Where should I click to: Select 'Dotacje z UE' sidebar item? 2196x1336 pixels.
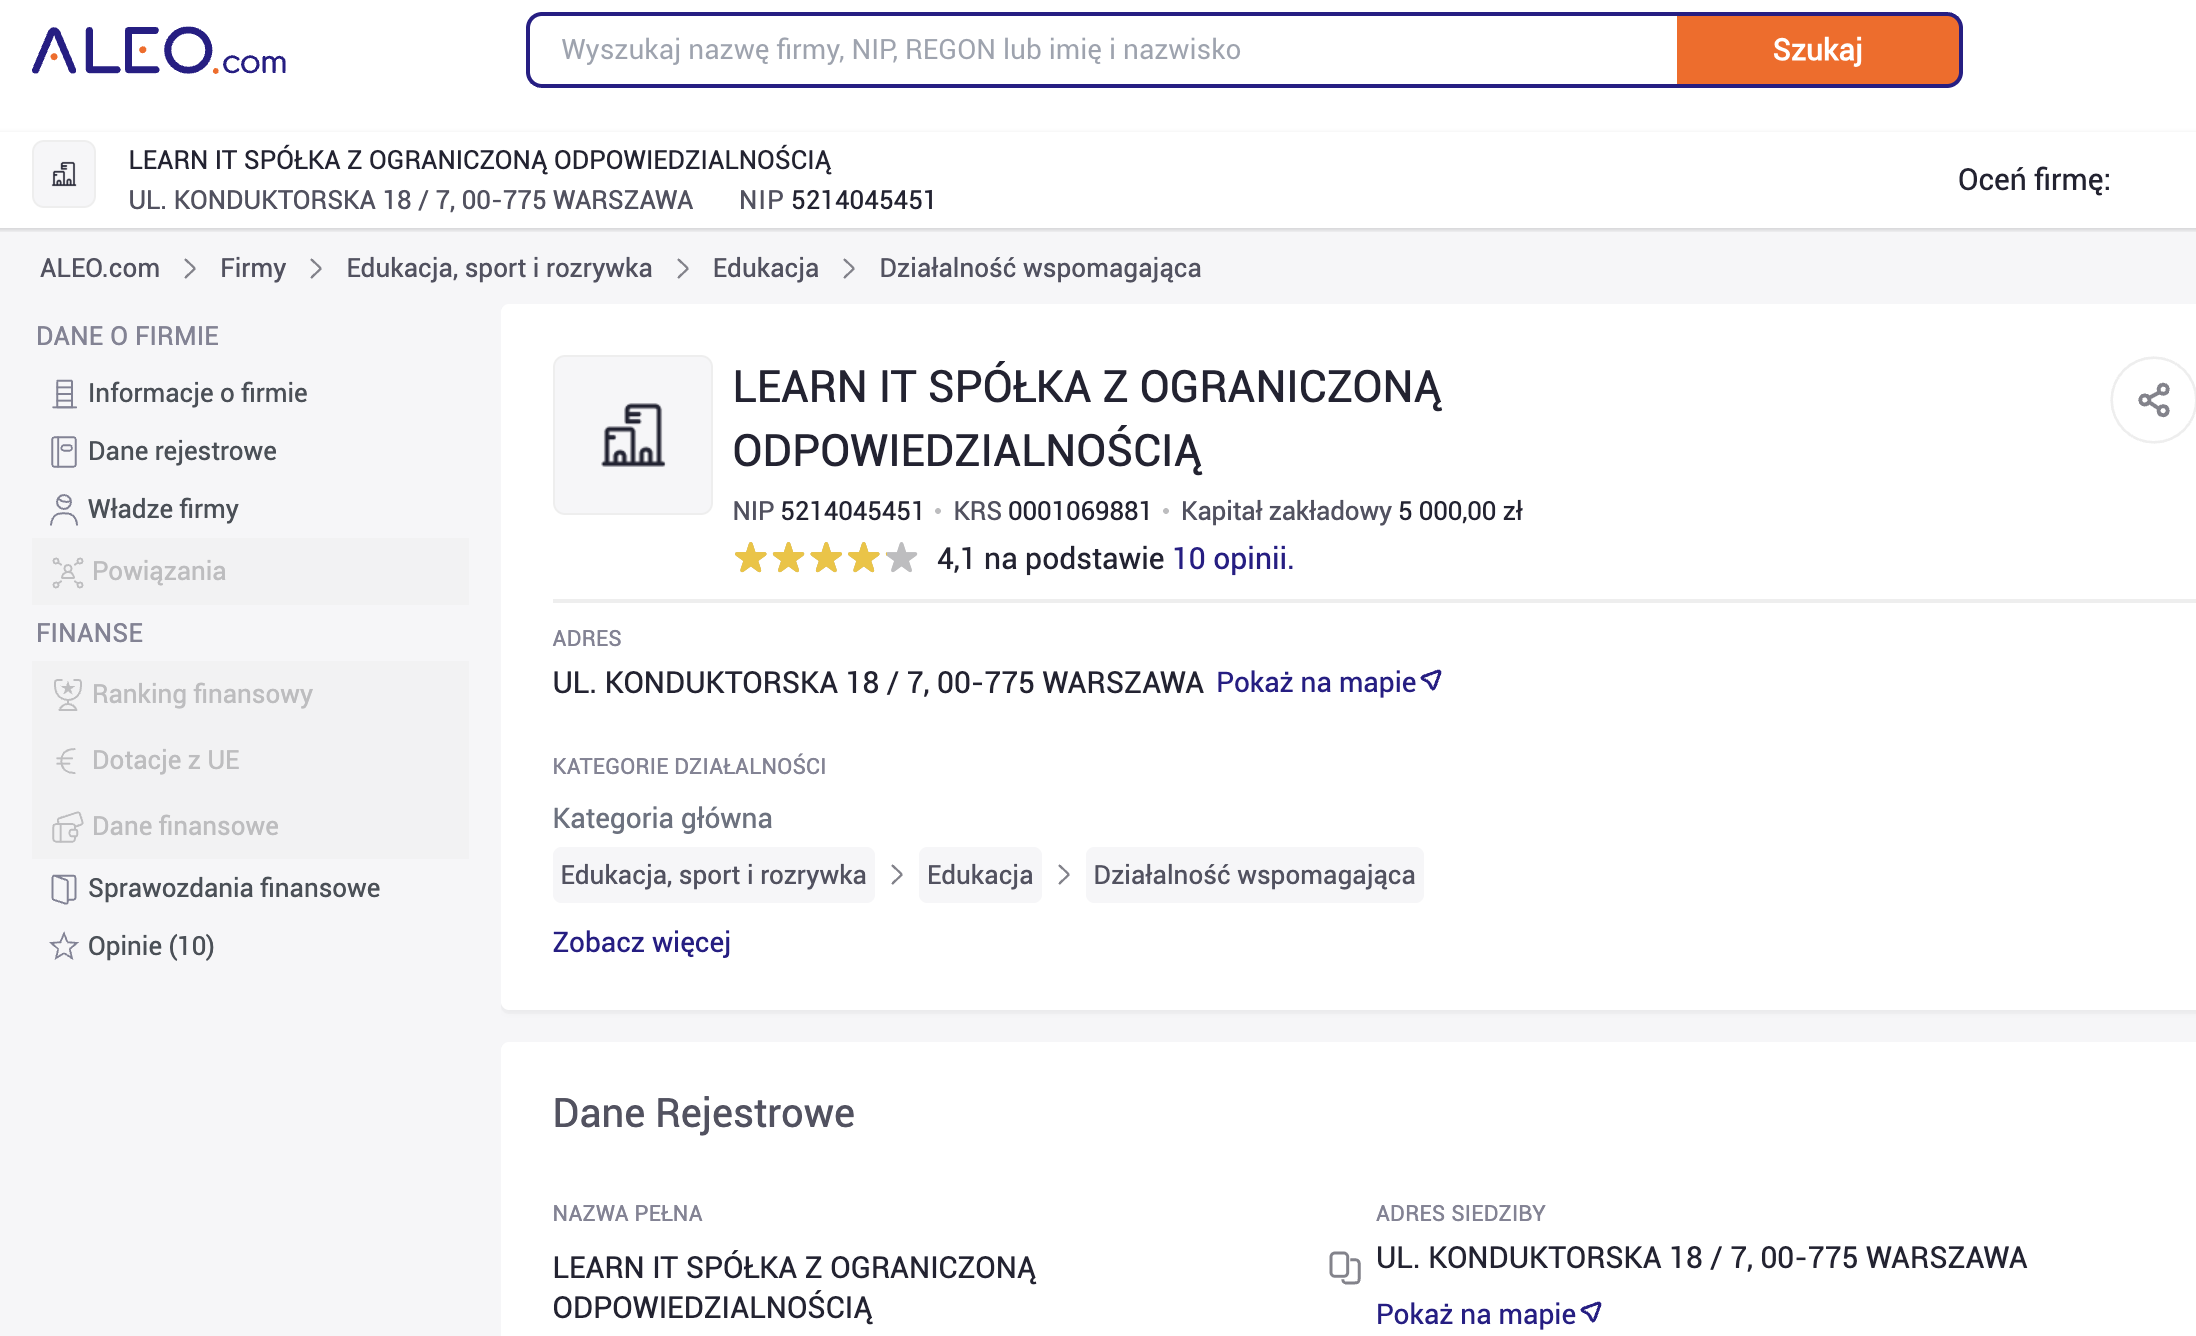tap(250, 760)
